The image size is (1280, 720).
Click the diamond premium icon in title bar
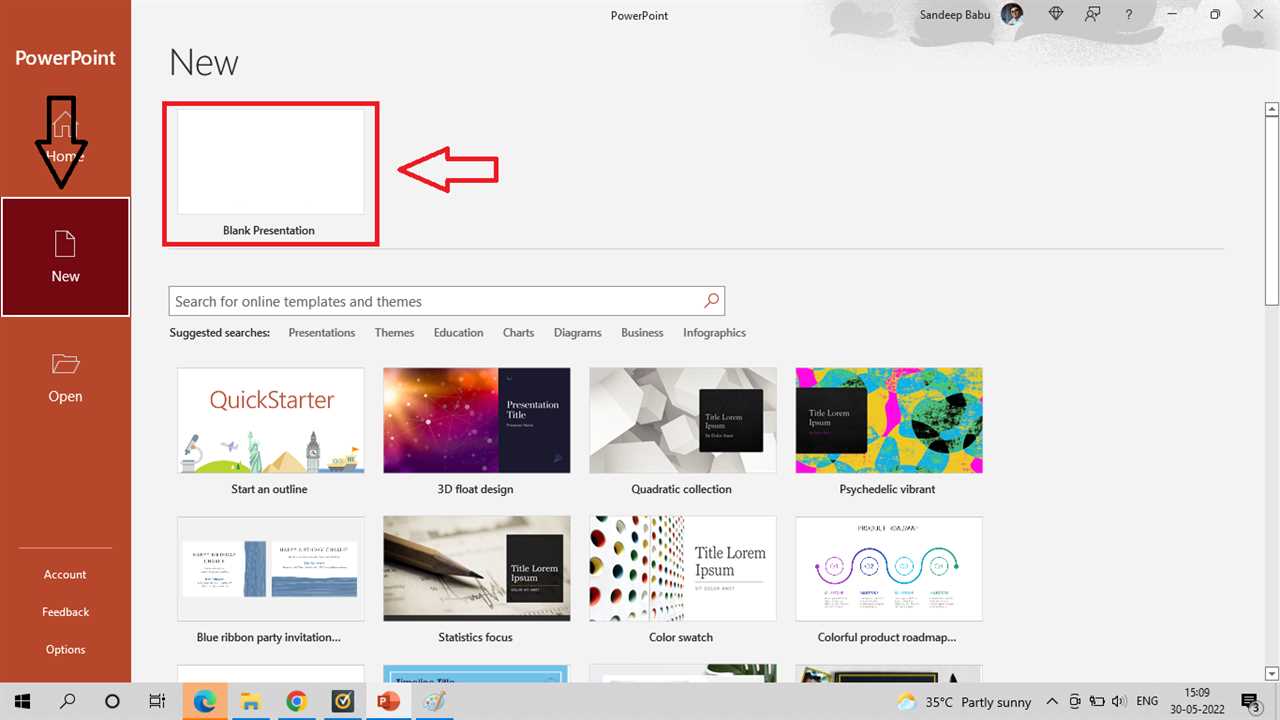point(1056,14)
